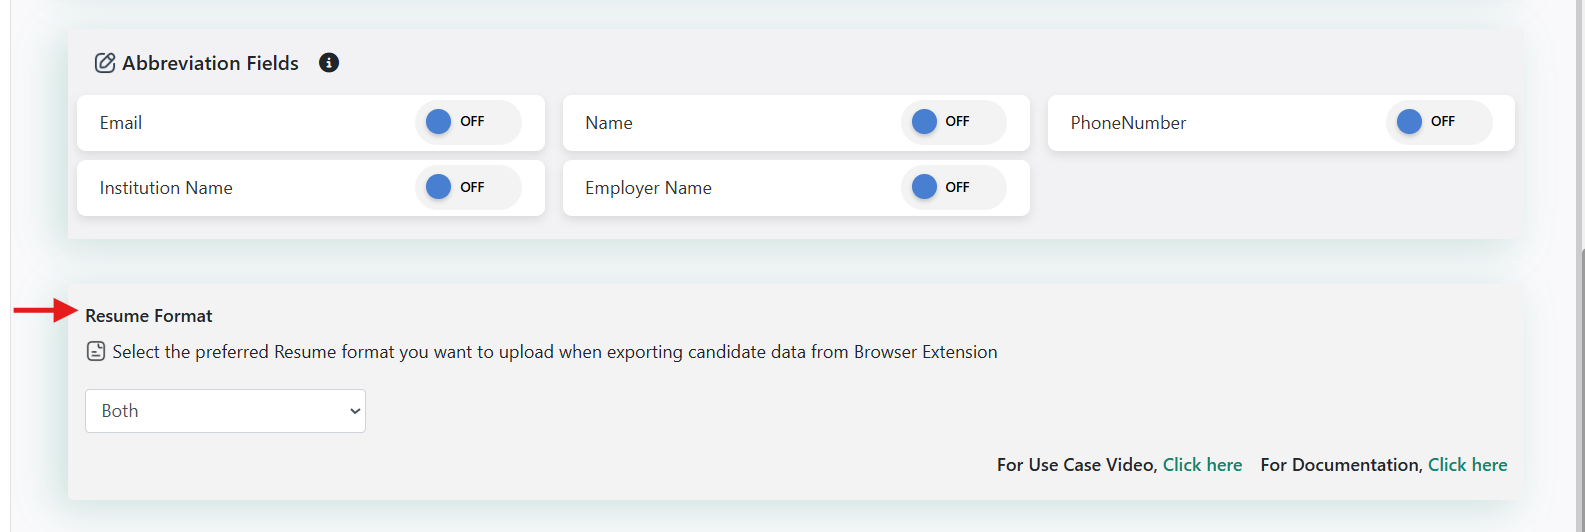The width and height of the screenshot is (1585, 532).
Task: Switch on the Institution Name toggle
Action: tap(467, 188)
